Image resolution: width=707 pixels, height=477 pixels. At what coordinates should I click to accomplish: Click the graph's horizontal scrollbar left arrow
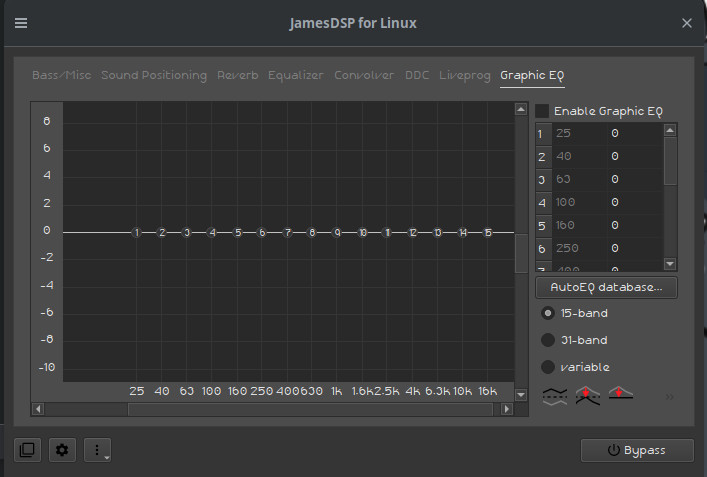tap(38, 409)
